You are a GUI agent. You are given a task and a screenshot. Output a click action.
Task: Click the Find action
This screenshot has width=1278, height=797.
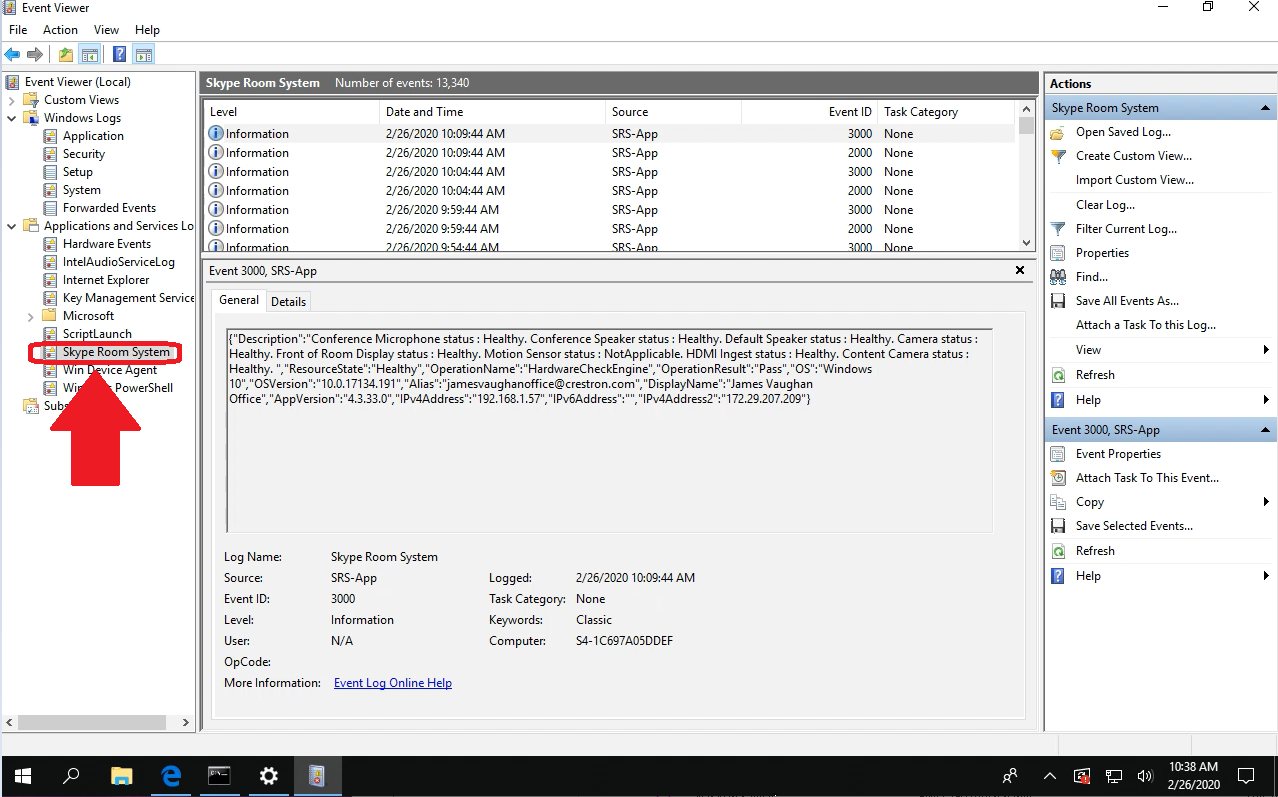[x=1092, y=277]
